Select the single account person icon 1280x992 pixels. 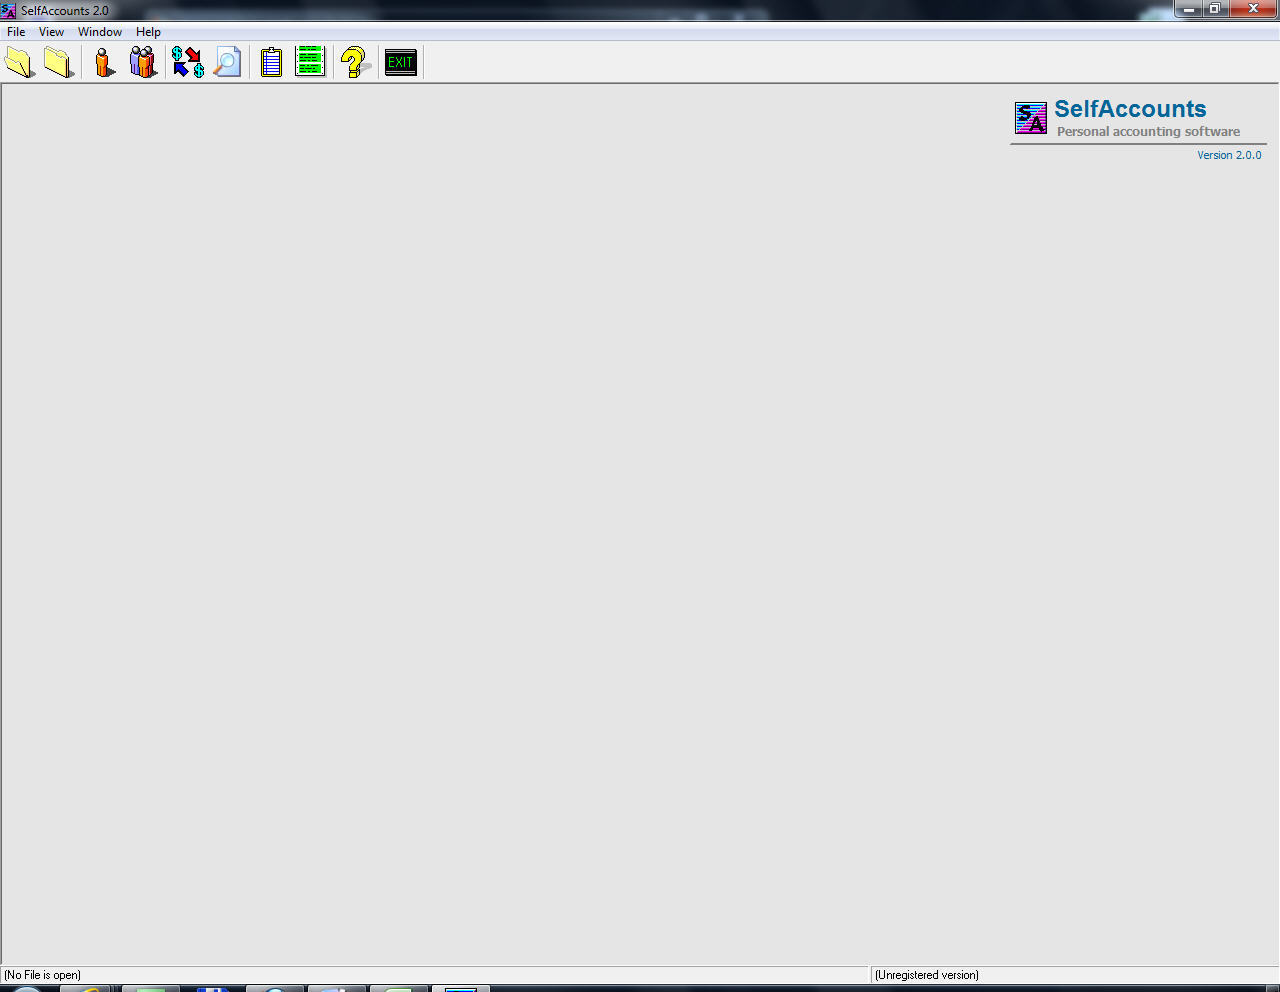(104, 61)
